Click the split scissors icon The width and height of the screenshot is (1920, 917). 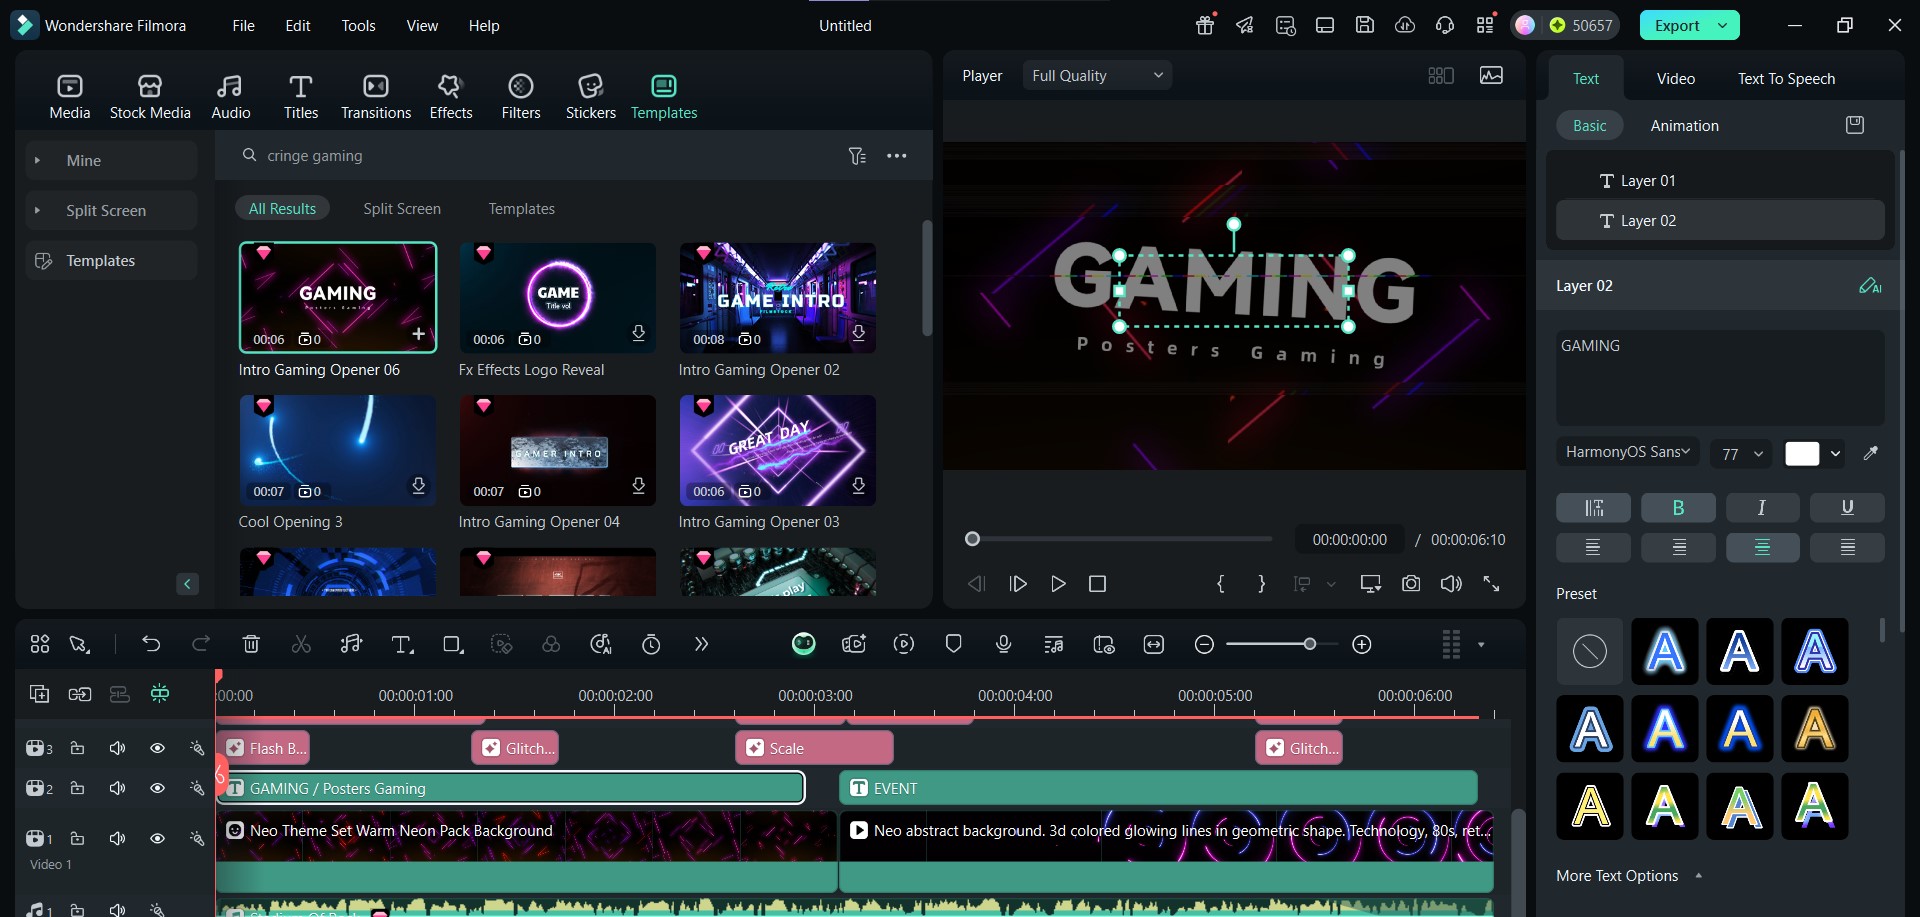pos(301,644)
